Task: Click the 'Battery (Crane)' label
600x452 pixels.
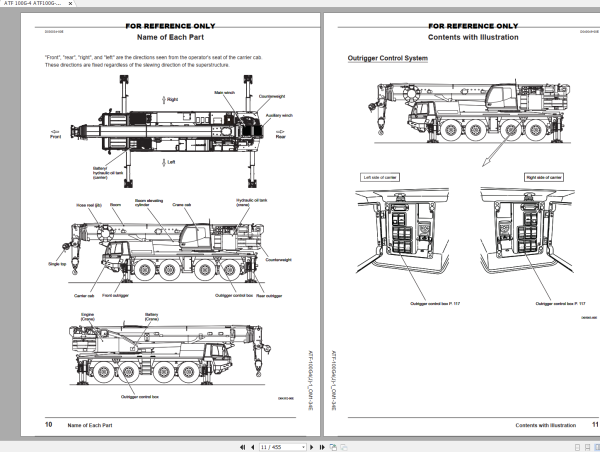Action: pos(152,317)
